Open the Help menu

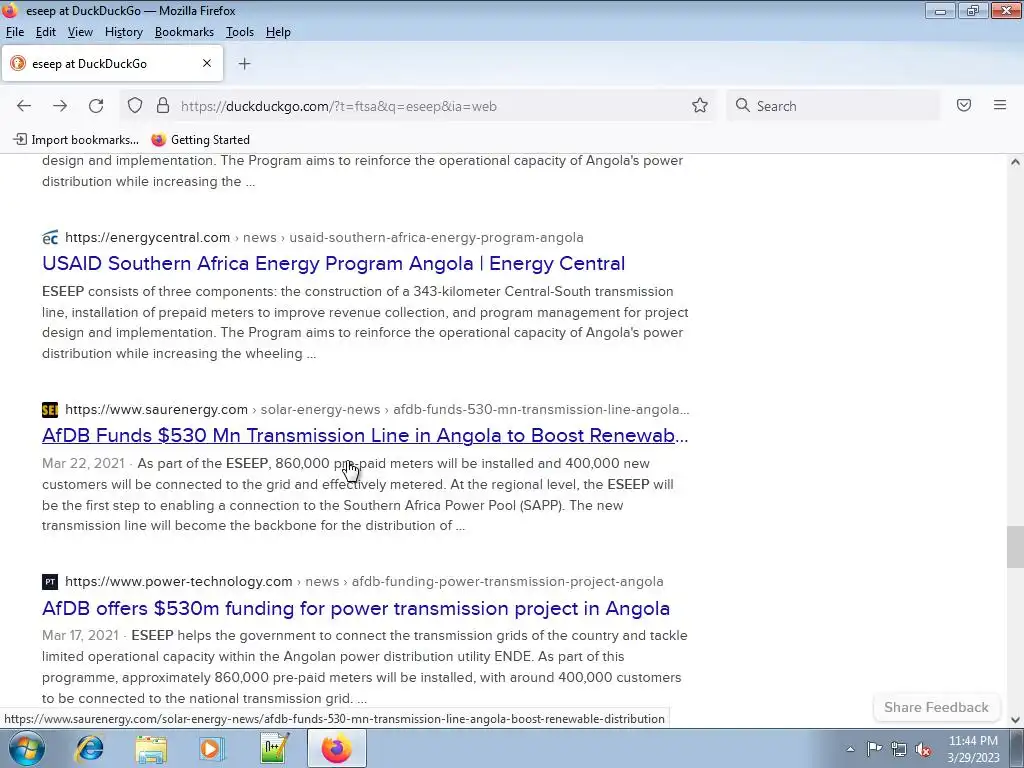click(x=278, y=32)
